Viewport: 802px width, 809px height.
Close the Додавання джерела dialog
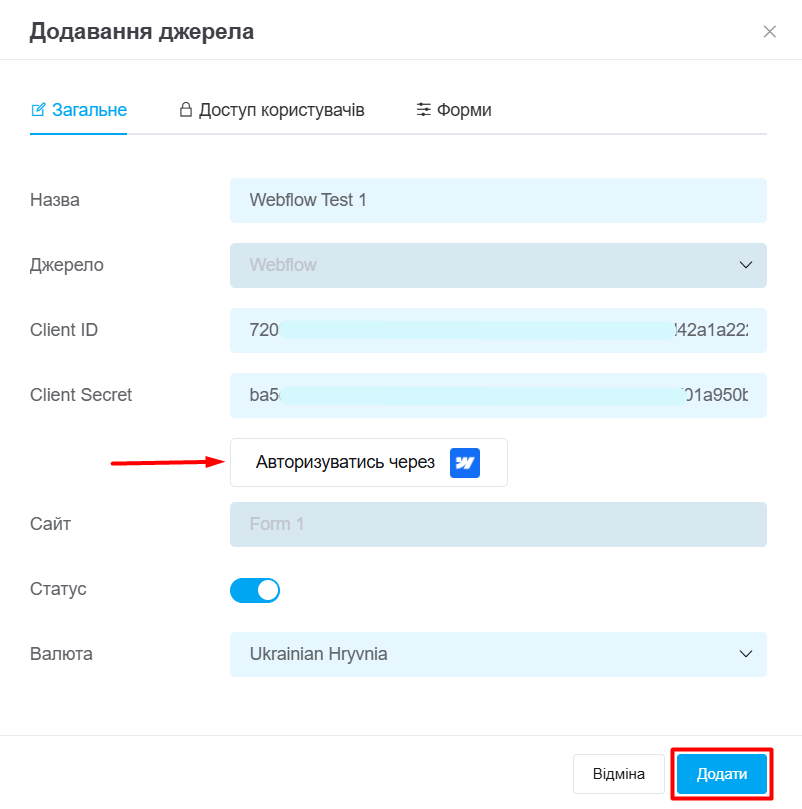769,31
